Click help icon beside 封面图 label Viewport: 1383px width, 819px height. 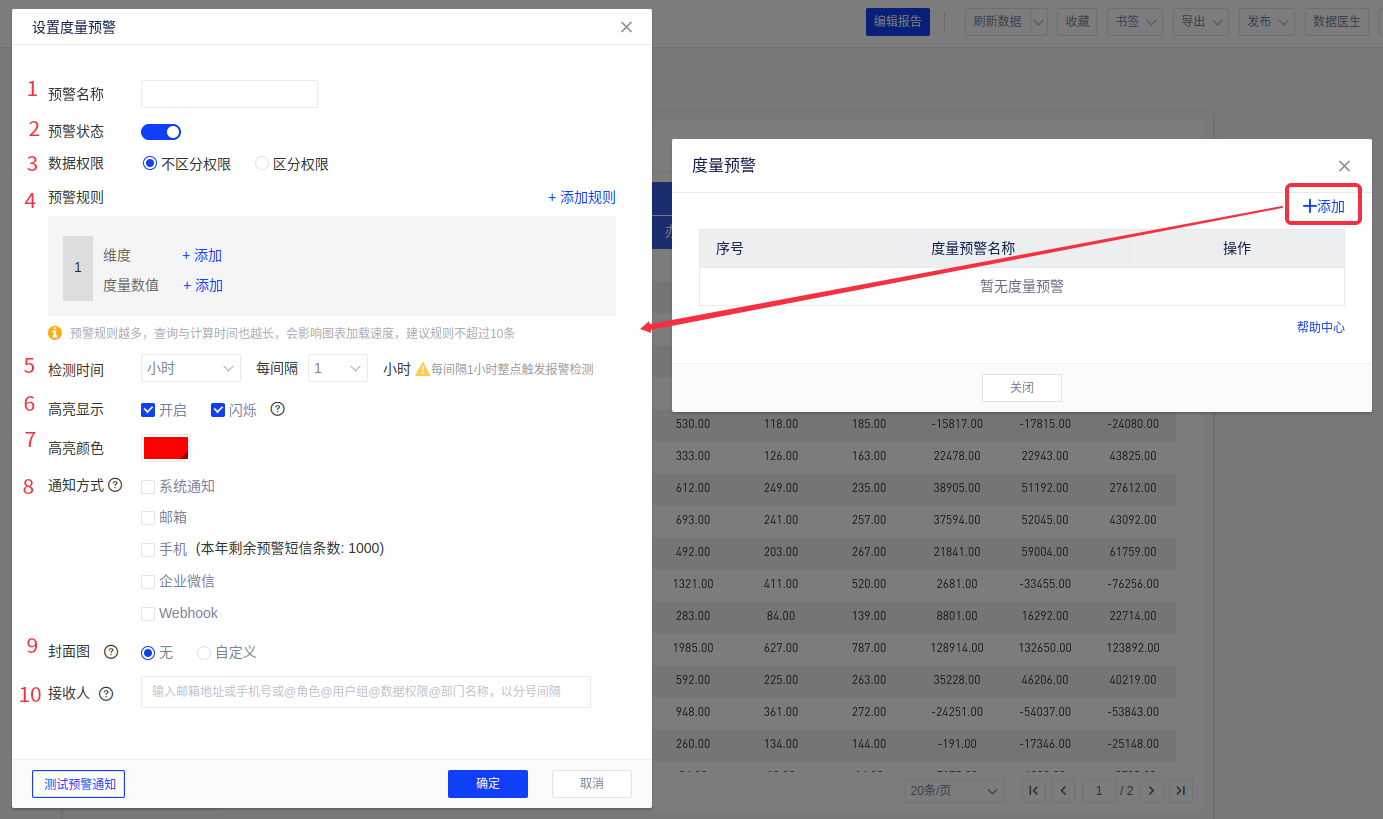[x=111, y=652]
